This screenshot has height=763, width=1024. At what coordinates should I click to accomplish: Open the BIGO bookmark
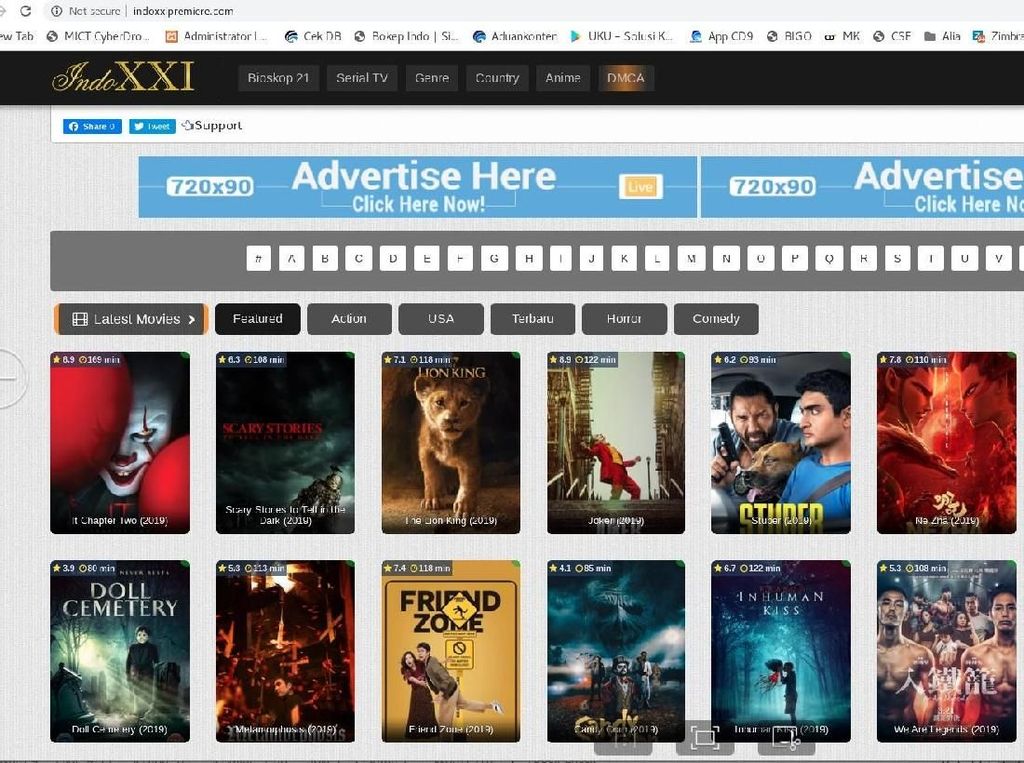(789, 37)
